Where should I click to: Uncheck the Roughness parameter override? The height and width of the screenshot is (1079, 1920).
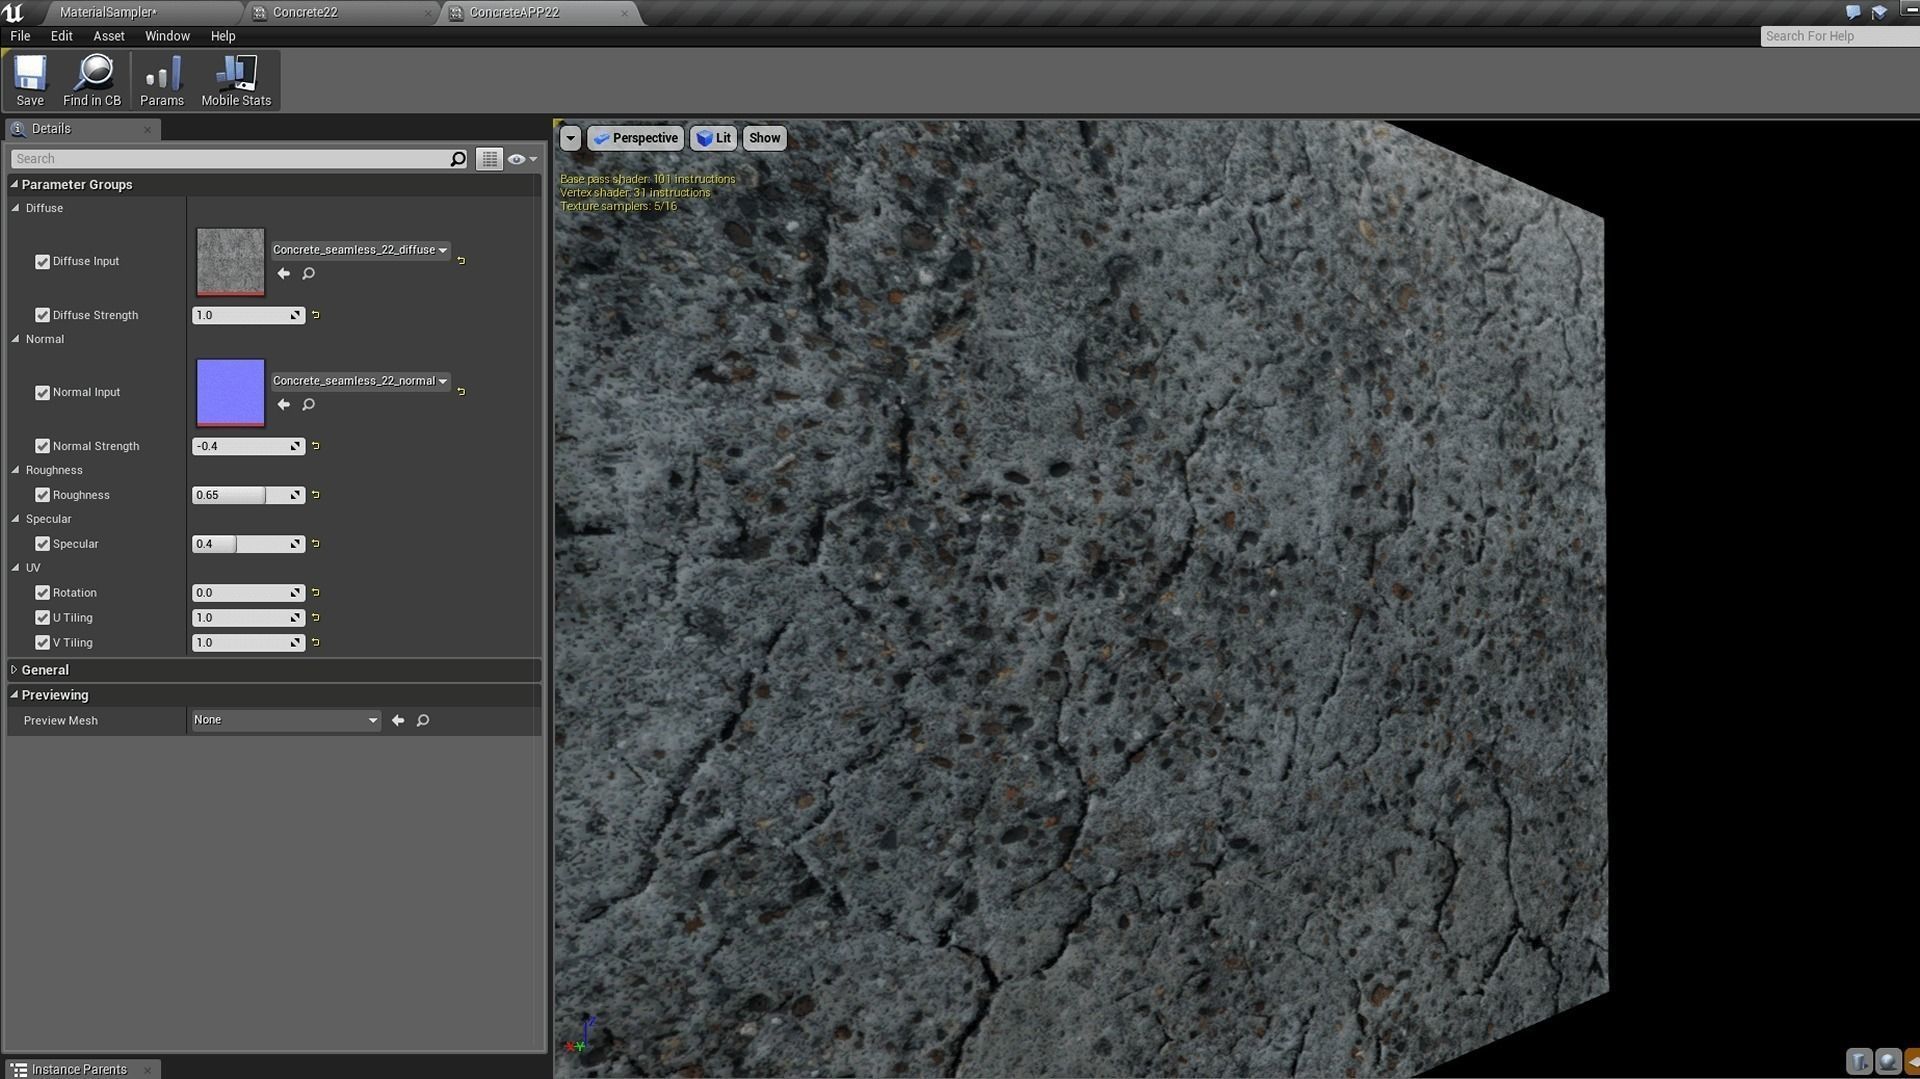coord(42,495)
